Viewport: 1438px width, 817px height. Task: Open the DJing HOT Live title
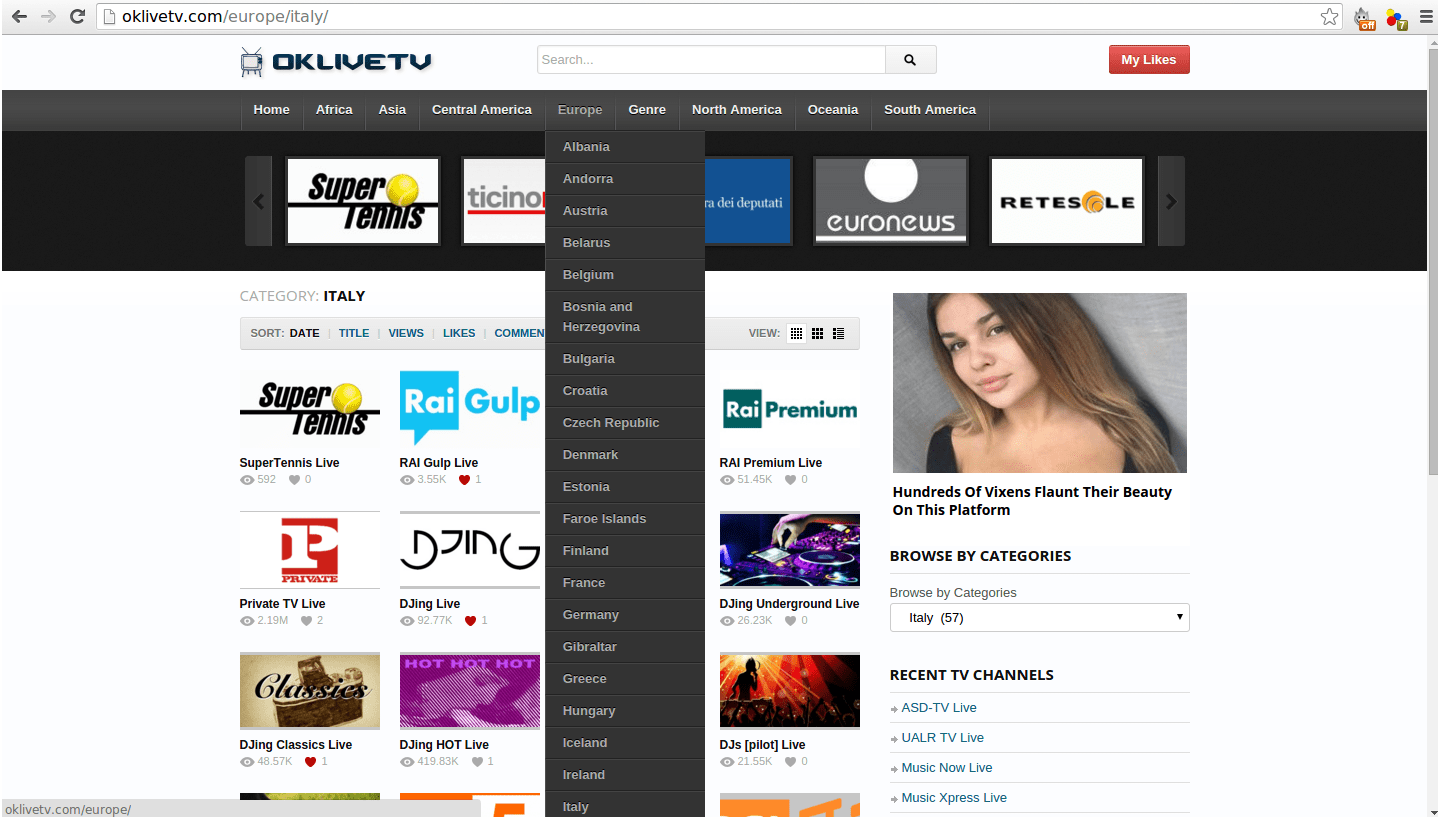pyautogui.click(x=444, y=745)
